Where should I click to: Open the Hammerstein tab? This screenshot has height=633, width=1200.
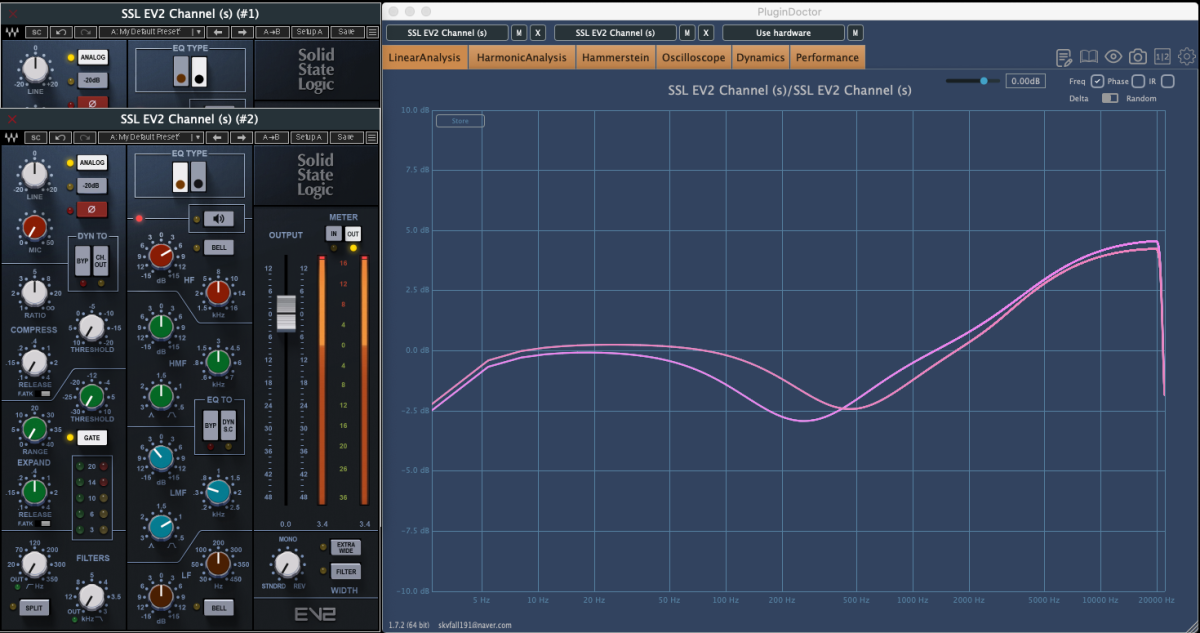pyautogui.click(x=615, y=57)
